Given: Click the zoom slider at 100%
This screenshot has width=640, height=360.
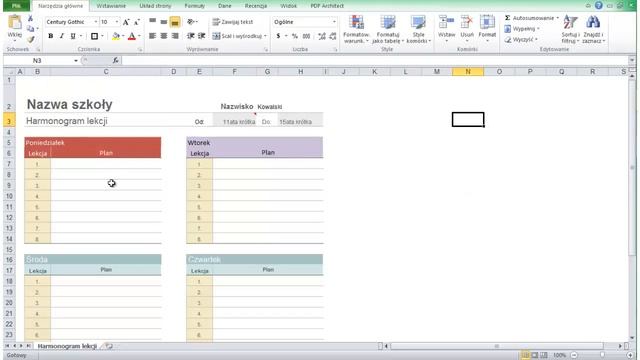Looking at the screenshot, I should (602, 355).
